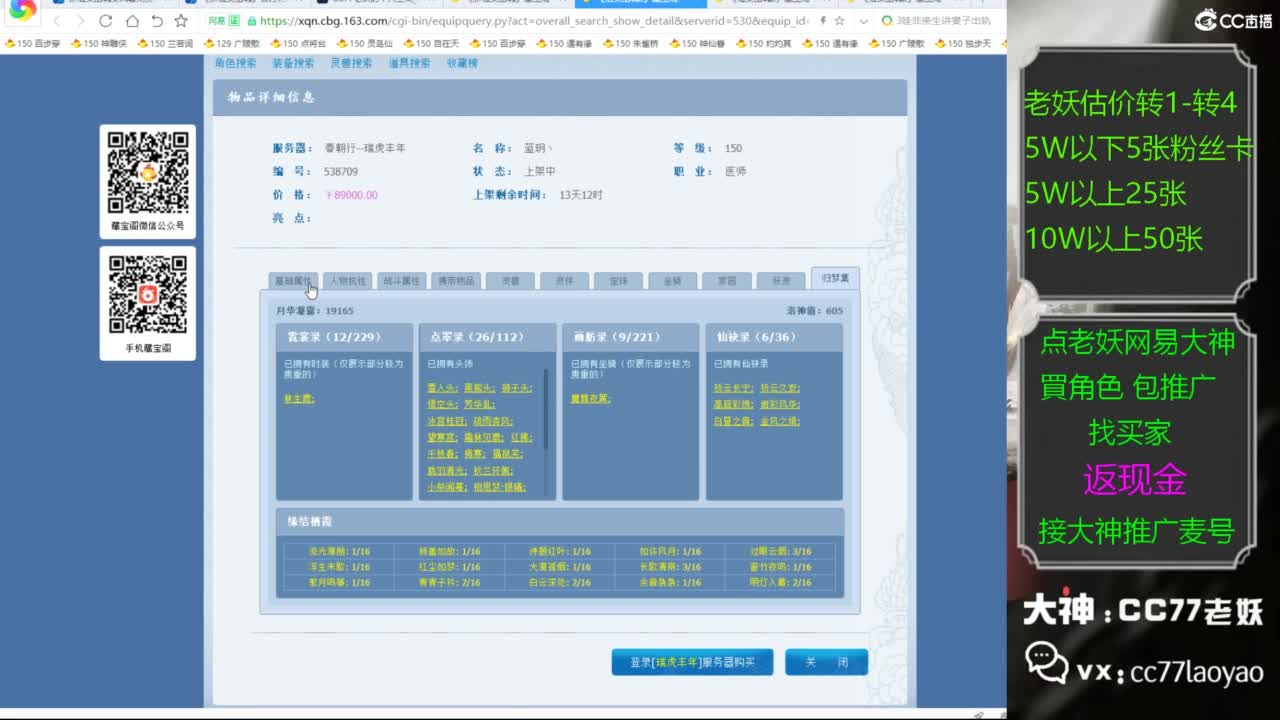Click the 手机藏宝阁 QR code
The image size is (1280, 720).
click(148, 295)
